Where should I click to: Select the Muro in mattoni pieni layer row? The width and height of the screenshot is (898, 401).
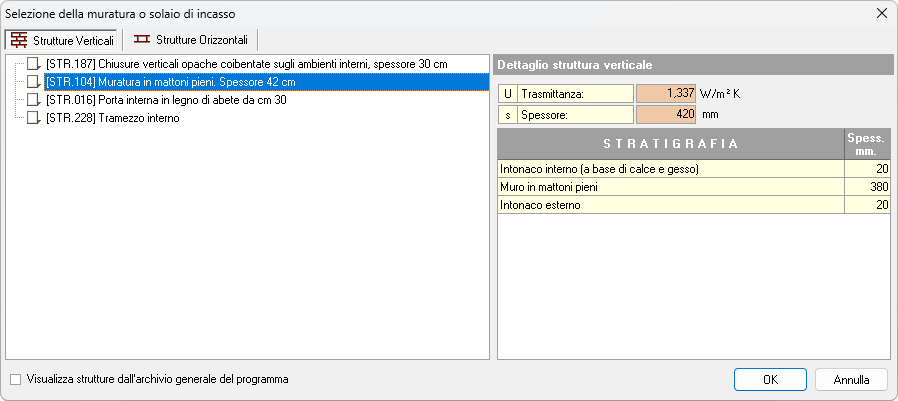pyautogui.click(x=670, y=187)
